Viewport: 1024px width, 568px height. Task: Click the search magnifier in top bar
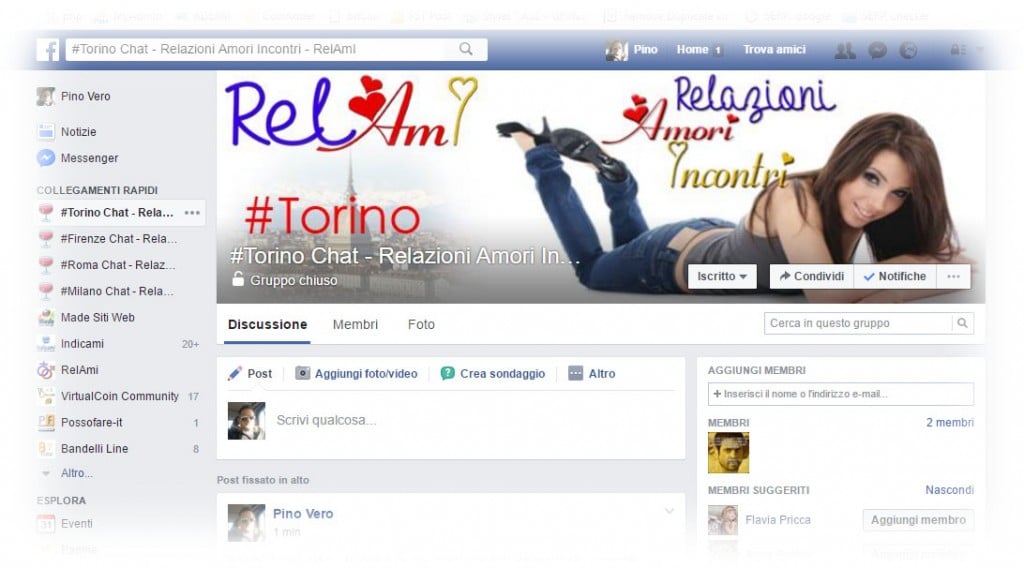coord(466,49)
